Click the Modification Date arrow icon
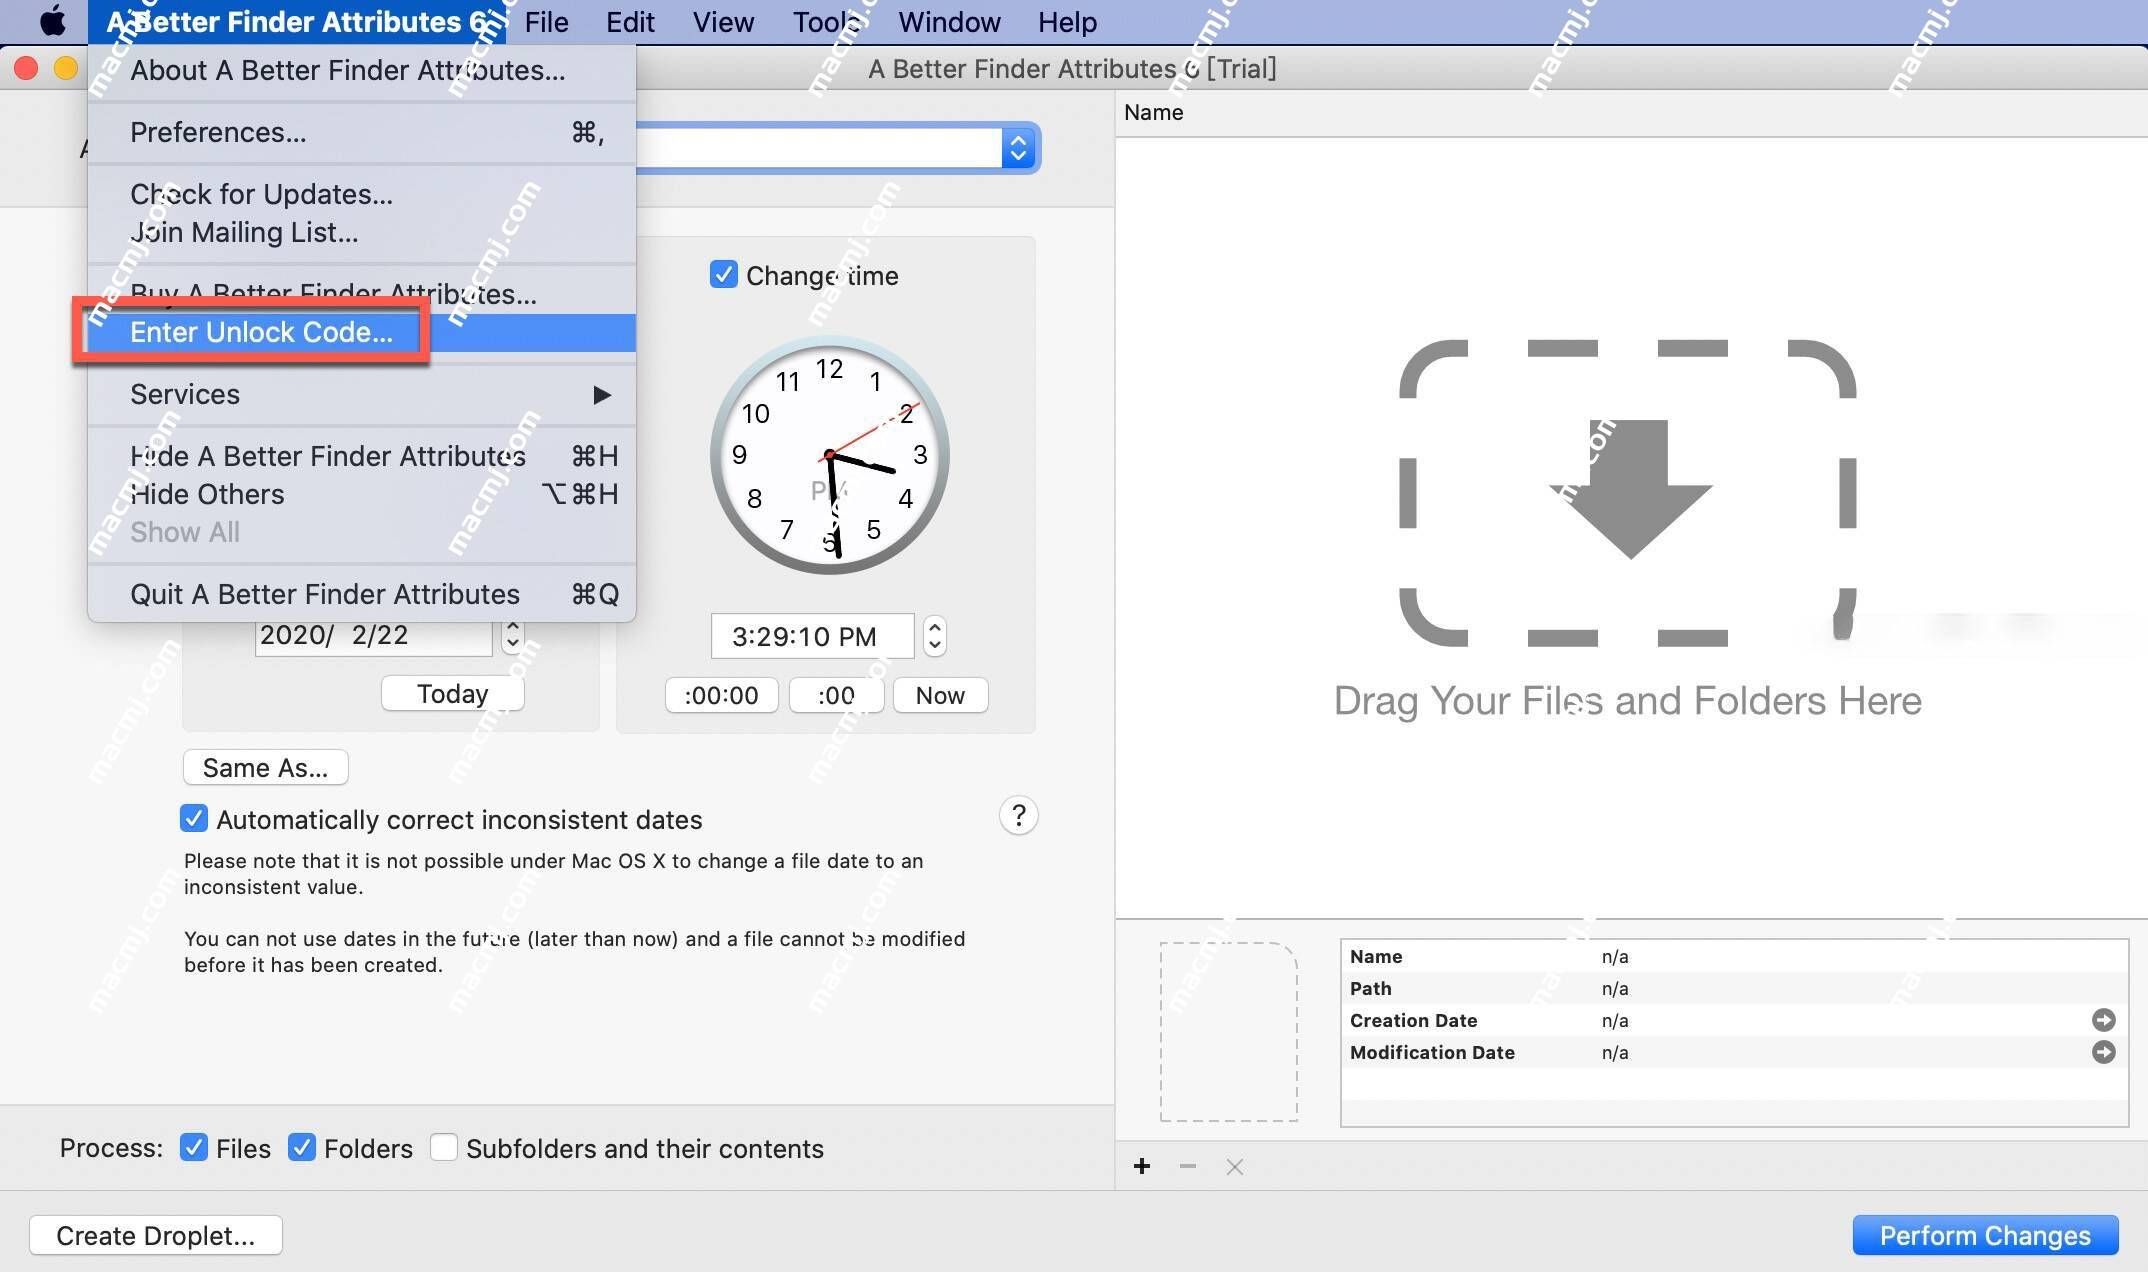This screenshot has height=1272, width=2148. pyautogui.click(x=2104, y=1052)
